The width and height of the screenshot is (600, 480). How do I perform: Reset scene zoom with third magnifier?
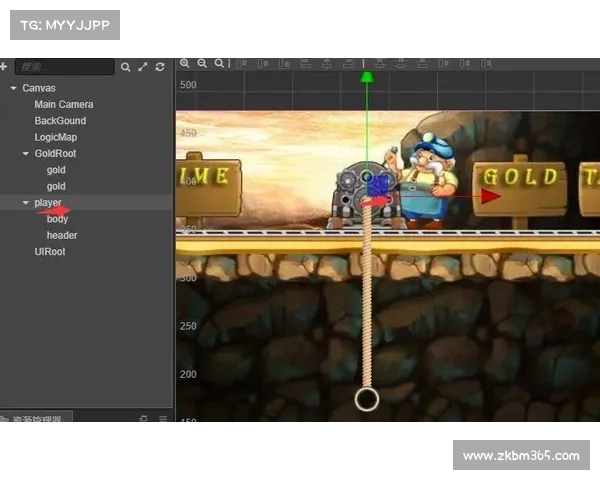pos(219,64)
